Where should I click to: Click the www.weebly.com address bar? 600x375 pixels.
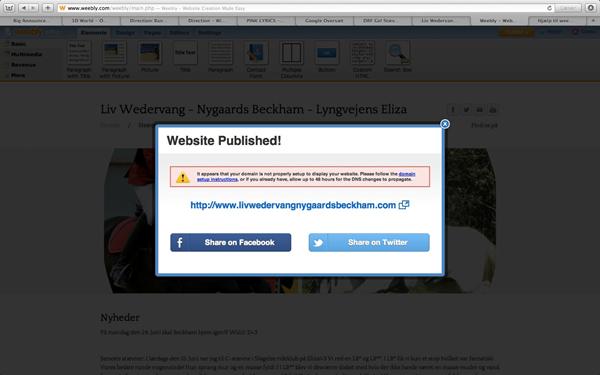tap(302, 8)
